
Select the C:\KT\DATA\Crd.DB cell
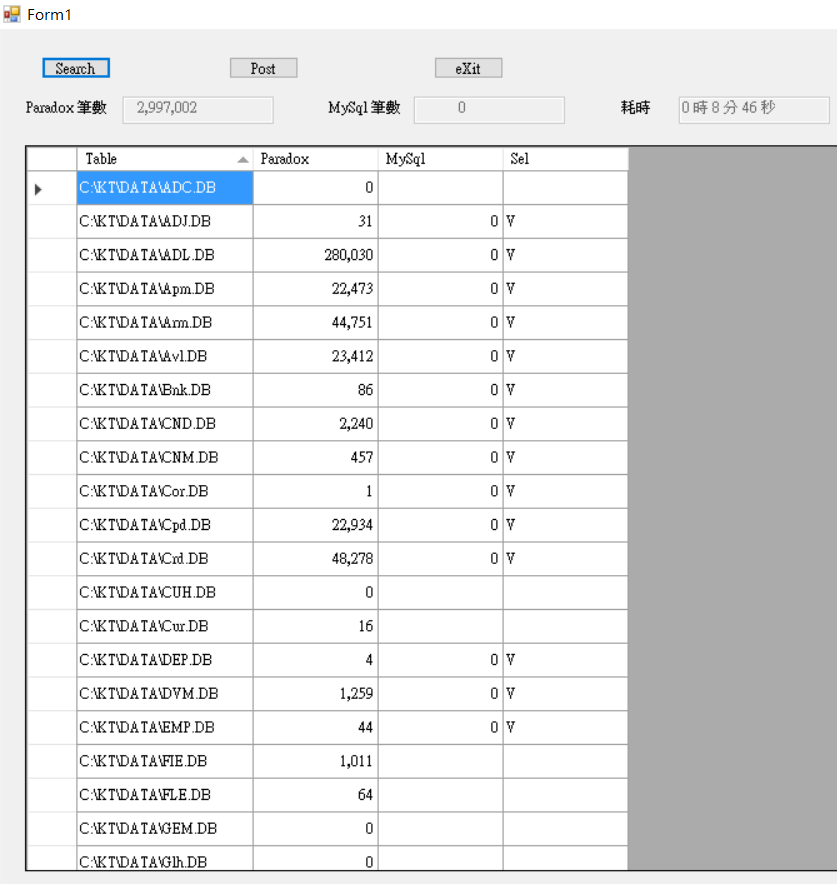tap(165, 559)
